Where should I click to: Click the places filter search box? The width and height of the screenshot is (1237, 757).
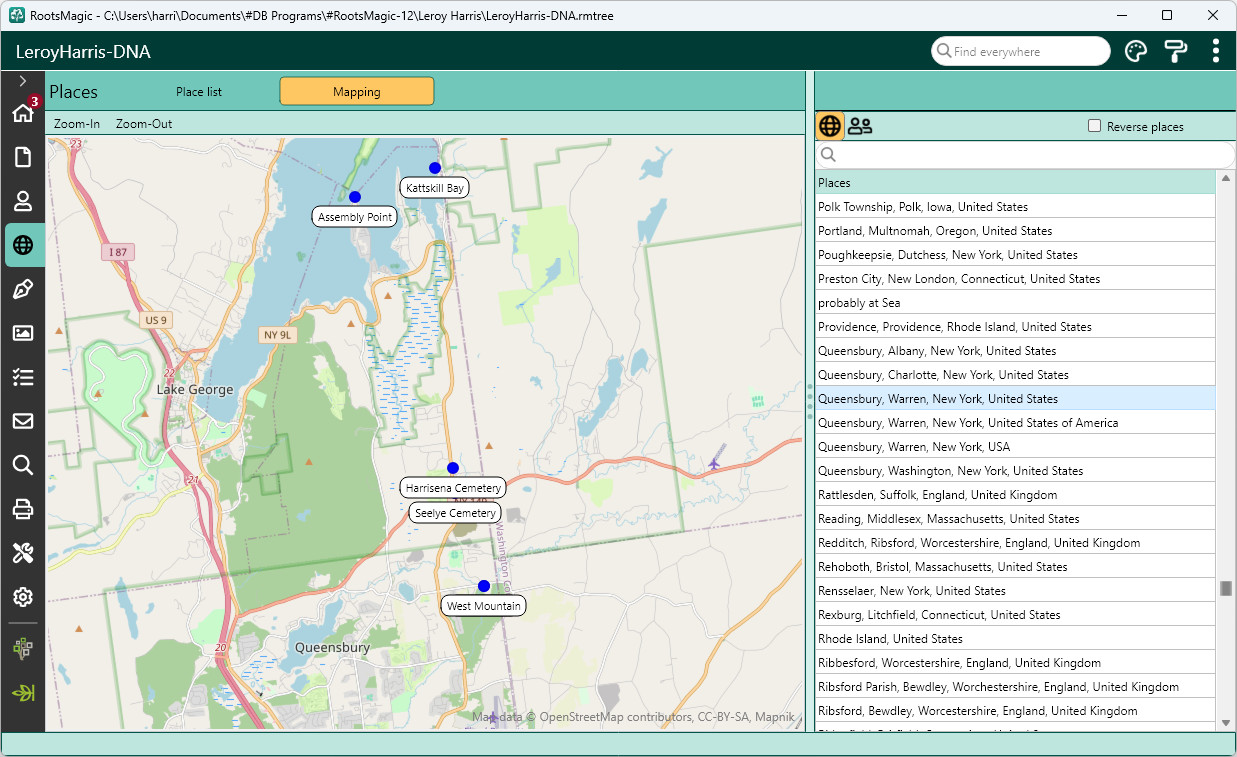point(1025,155)
